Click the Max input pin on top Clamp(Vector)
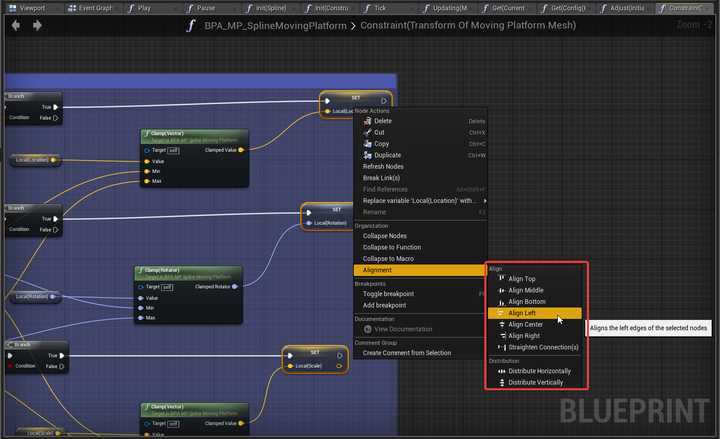The height and width of the screenshot is (439, 720). (x=147, y=181)
